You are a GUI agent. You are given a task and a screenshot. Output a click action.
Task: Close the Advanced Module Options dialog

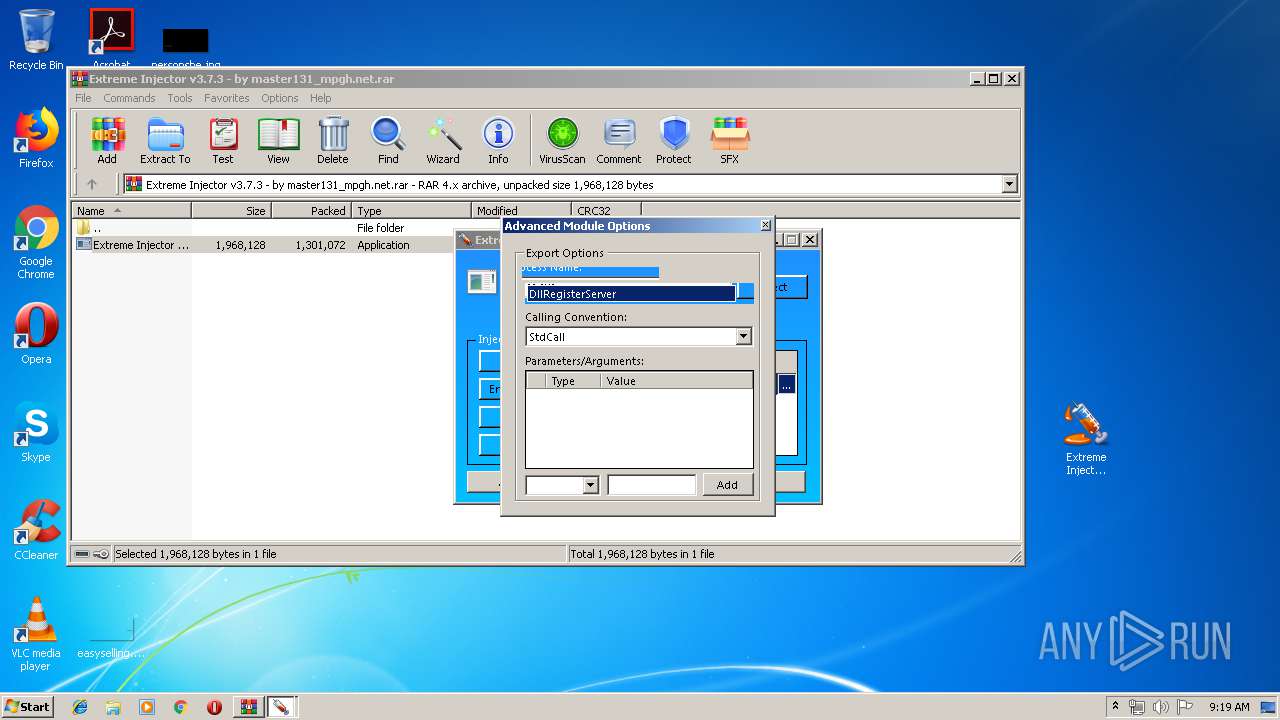pos(765,226)
